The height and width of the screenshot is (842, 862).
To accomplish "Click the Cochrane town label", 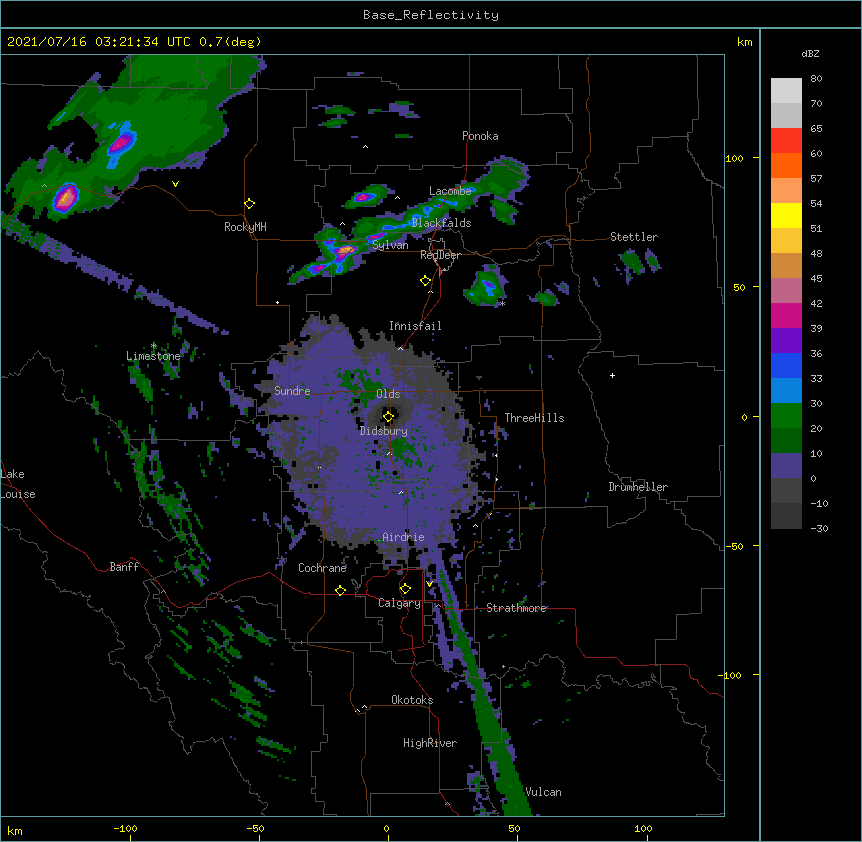I will pyautogui.click(x=322, y=568).
